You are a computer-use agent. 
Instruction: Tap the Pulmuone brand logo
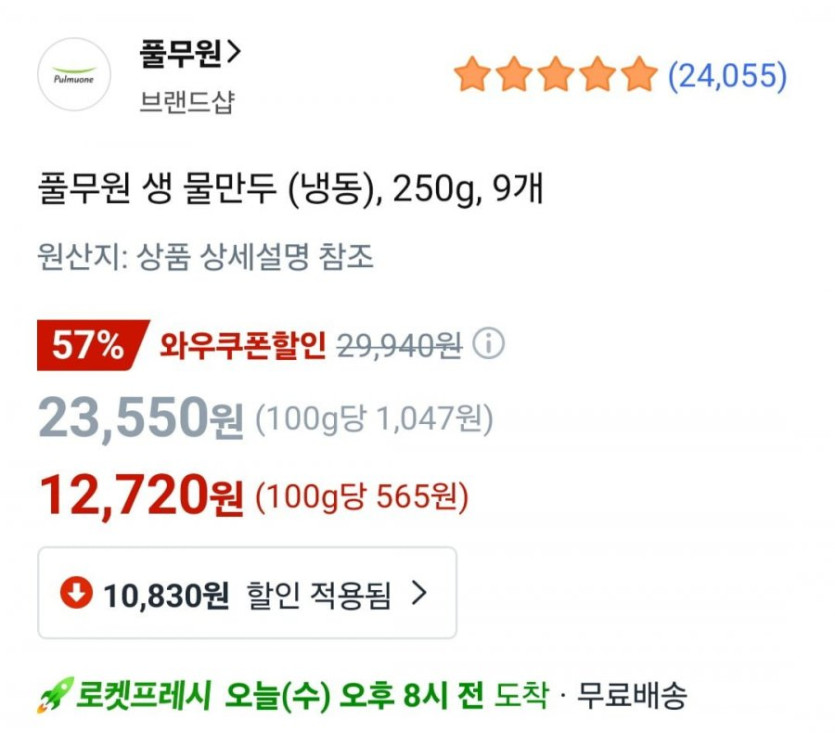(73, 73)
